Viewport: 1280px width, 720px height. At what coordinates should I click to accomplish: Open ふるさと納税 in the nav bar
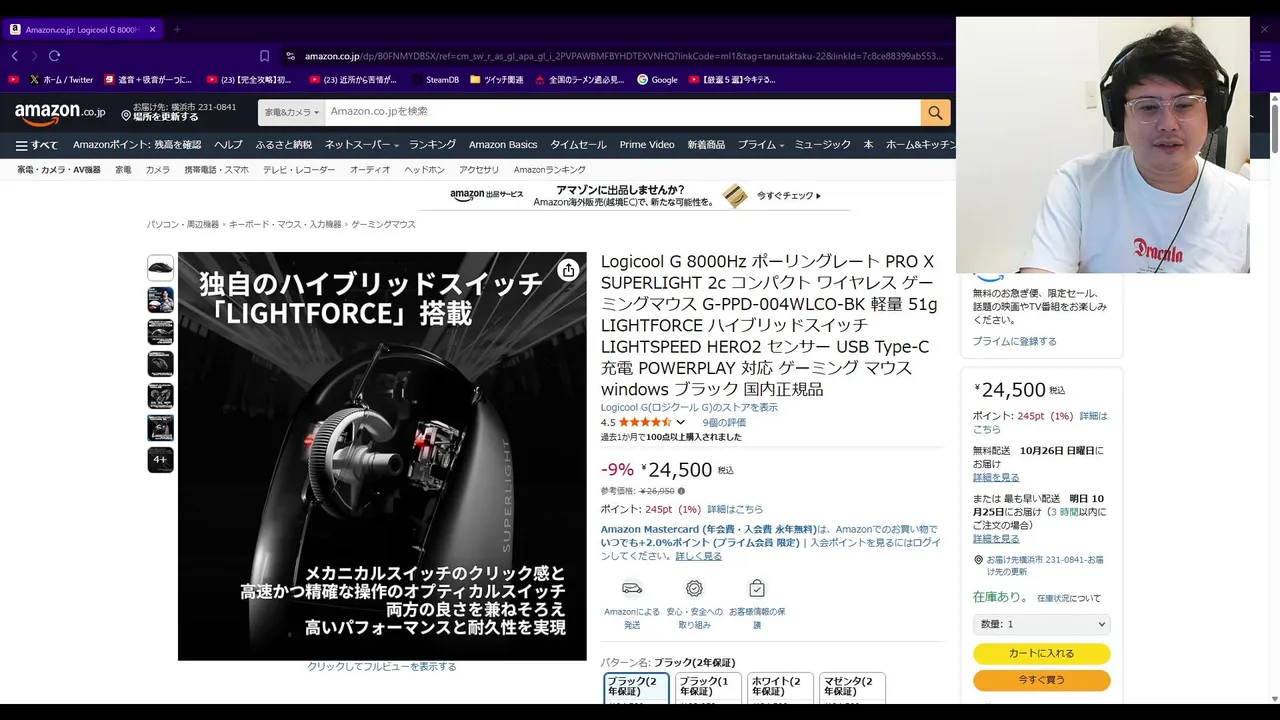(x=284, y=145)
